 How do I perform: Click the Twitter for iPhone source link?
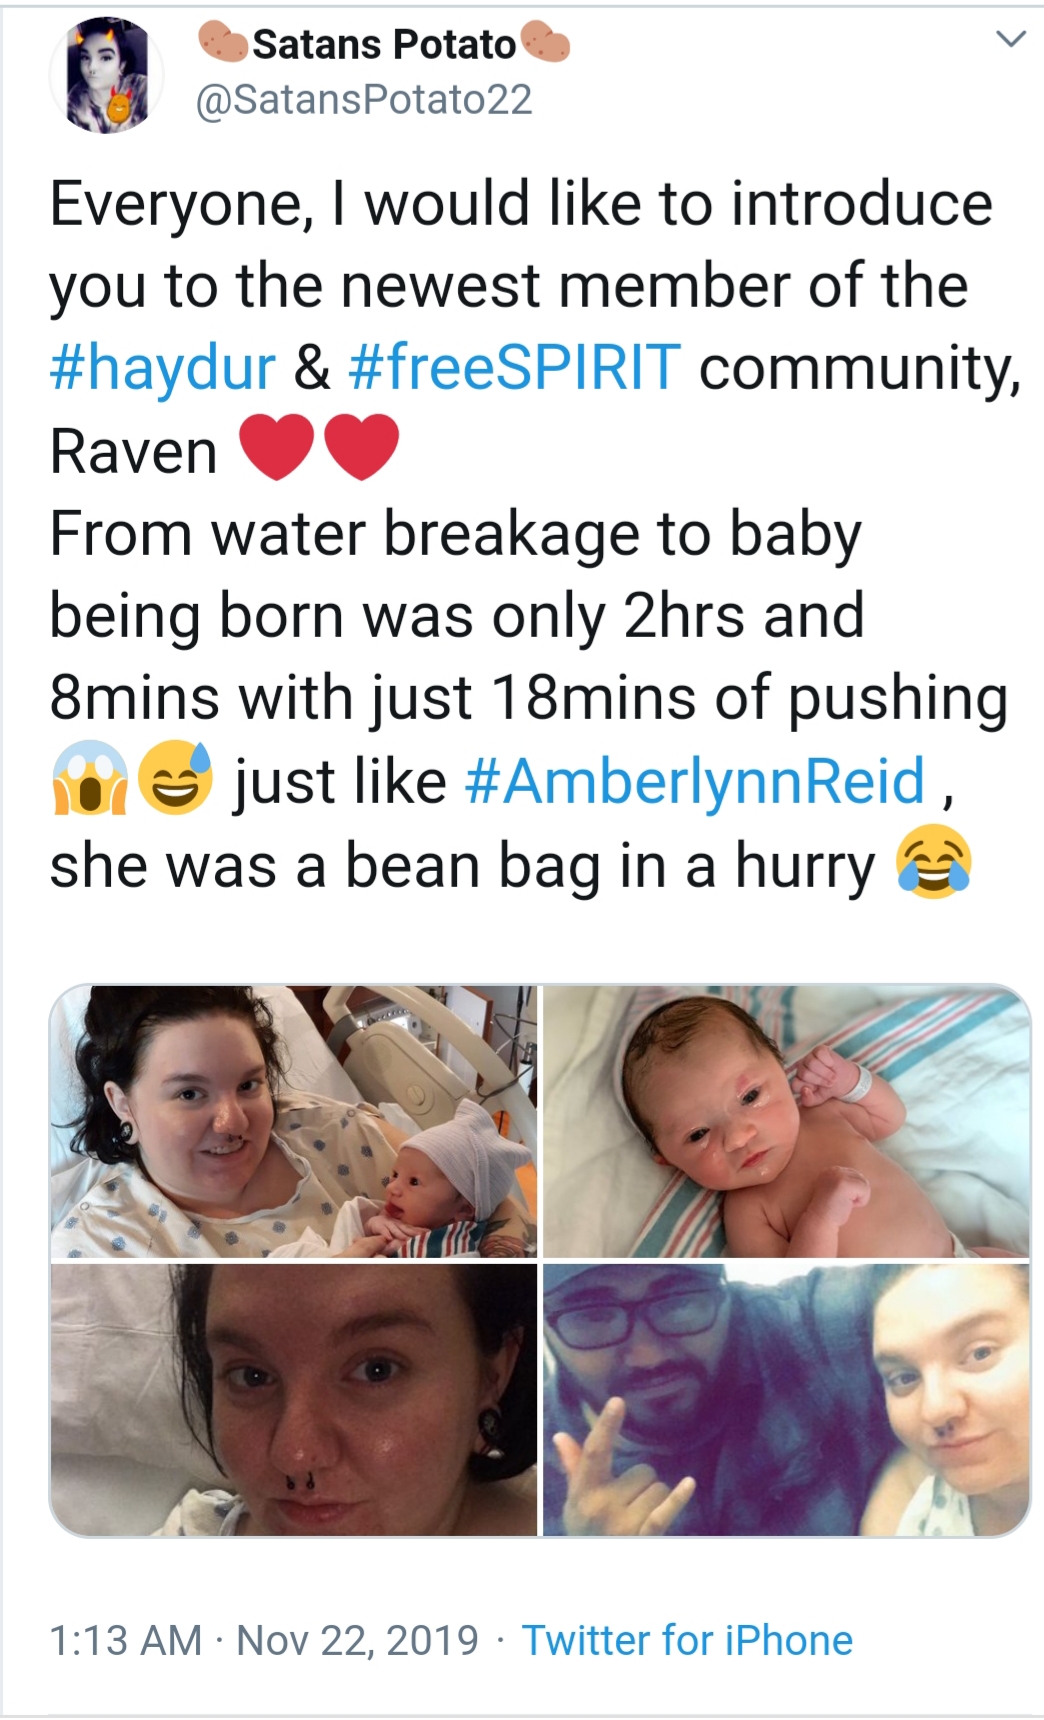(687, 1640)
